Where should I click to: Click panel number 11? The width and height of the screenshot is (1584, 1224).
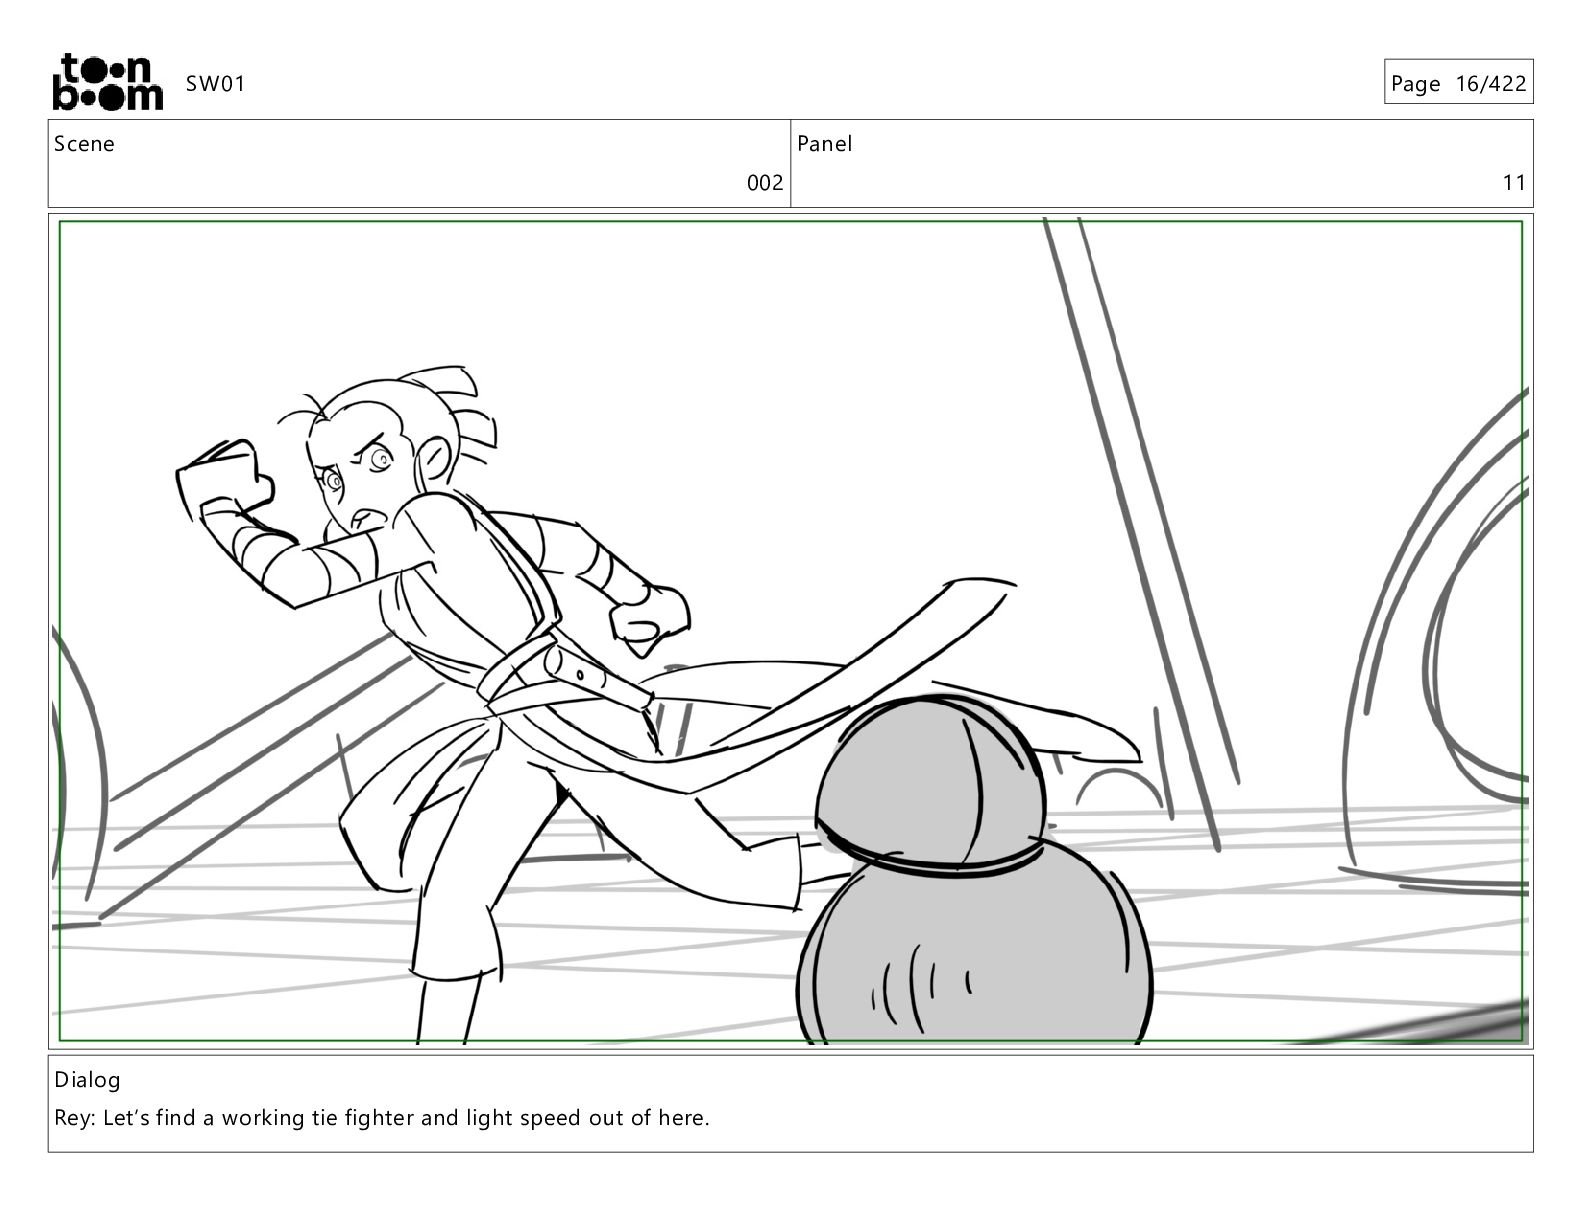pyautogui.click(x=1514, y=183)
